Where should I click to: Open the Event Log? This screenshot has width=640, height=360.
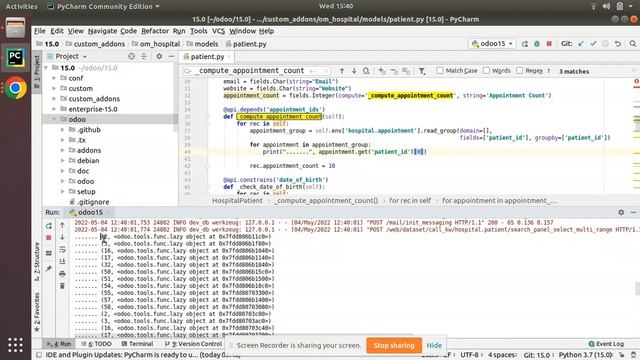pyautogui.click(x=606, y=344)
